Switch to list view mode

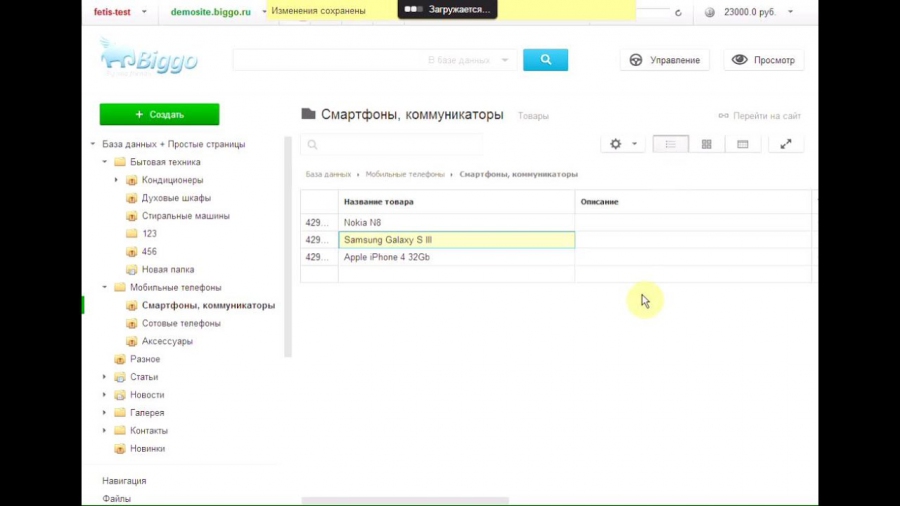click(x=670, y=144)
